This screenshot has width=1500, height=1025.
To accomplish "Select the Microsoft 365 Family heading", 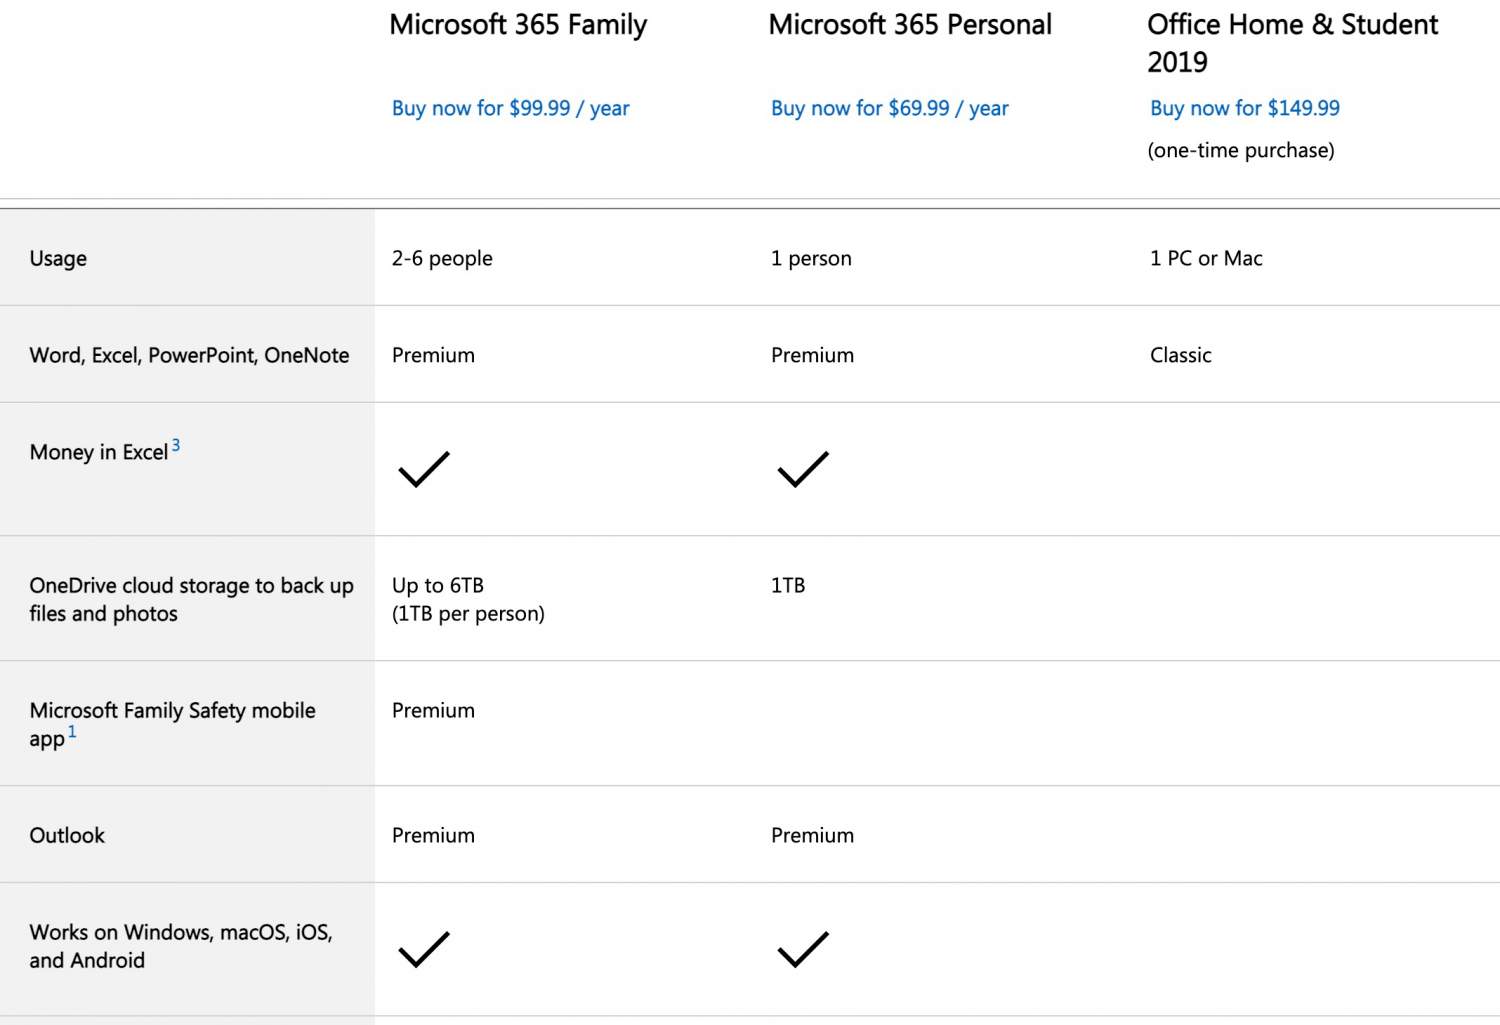I will coord(518,25).
